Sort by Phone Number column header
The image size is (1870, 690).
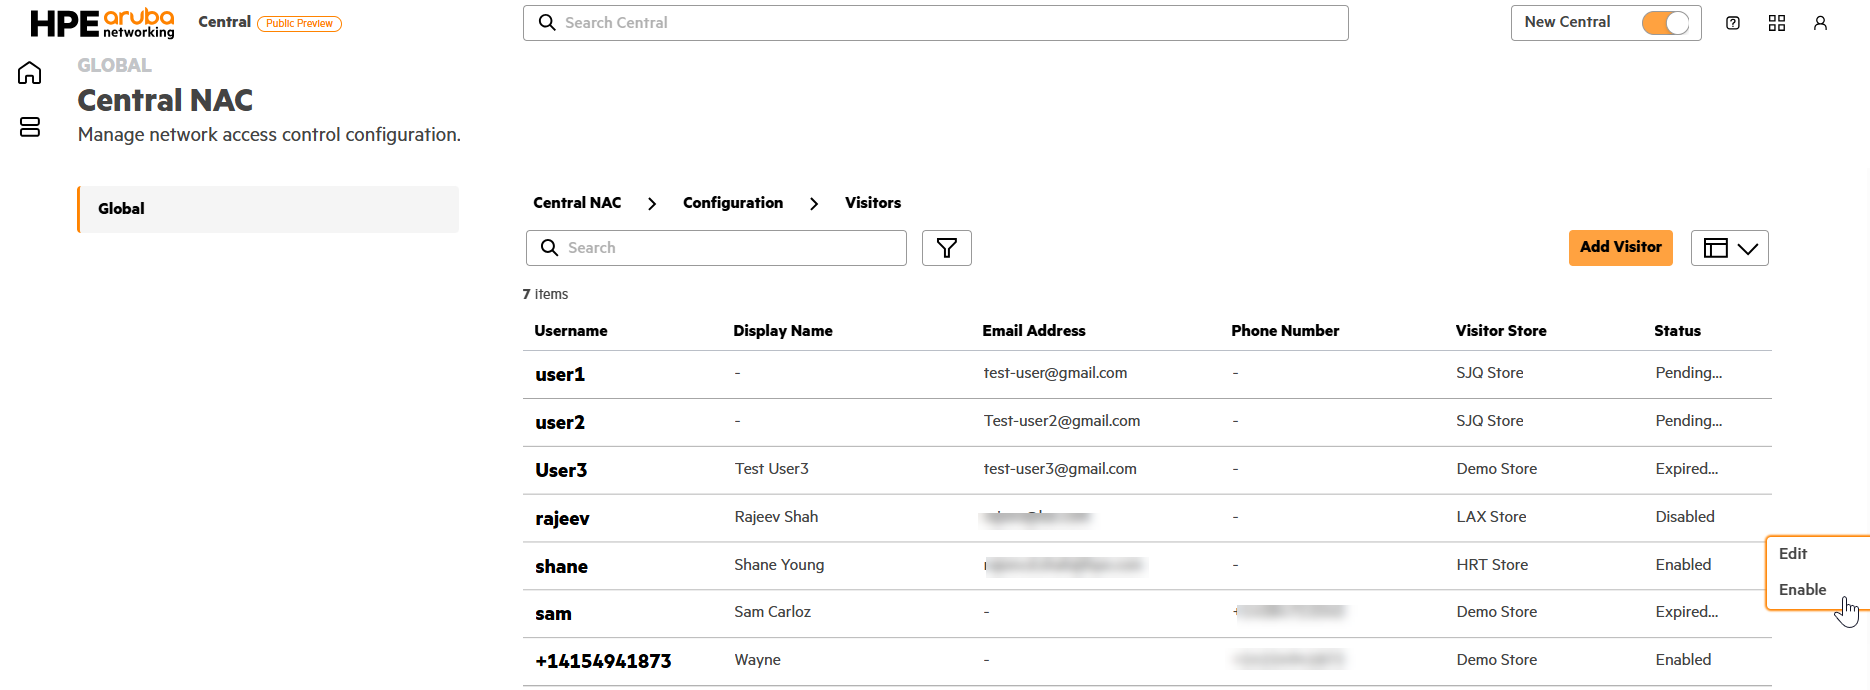click(x=1285, y=331)
